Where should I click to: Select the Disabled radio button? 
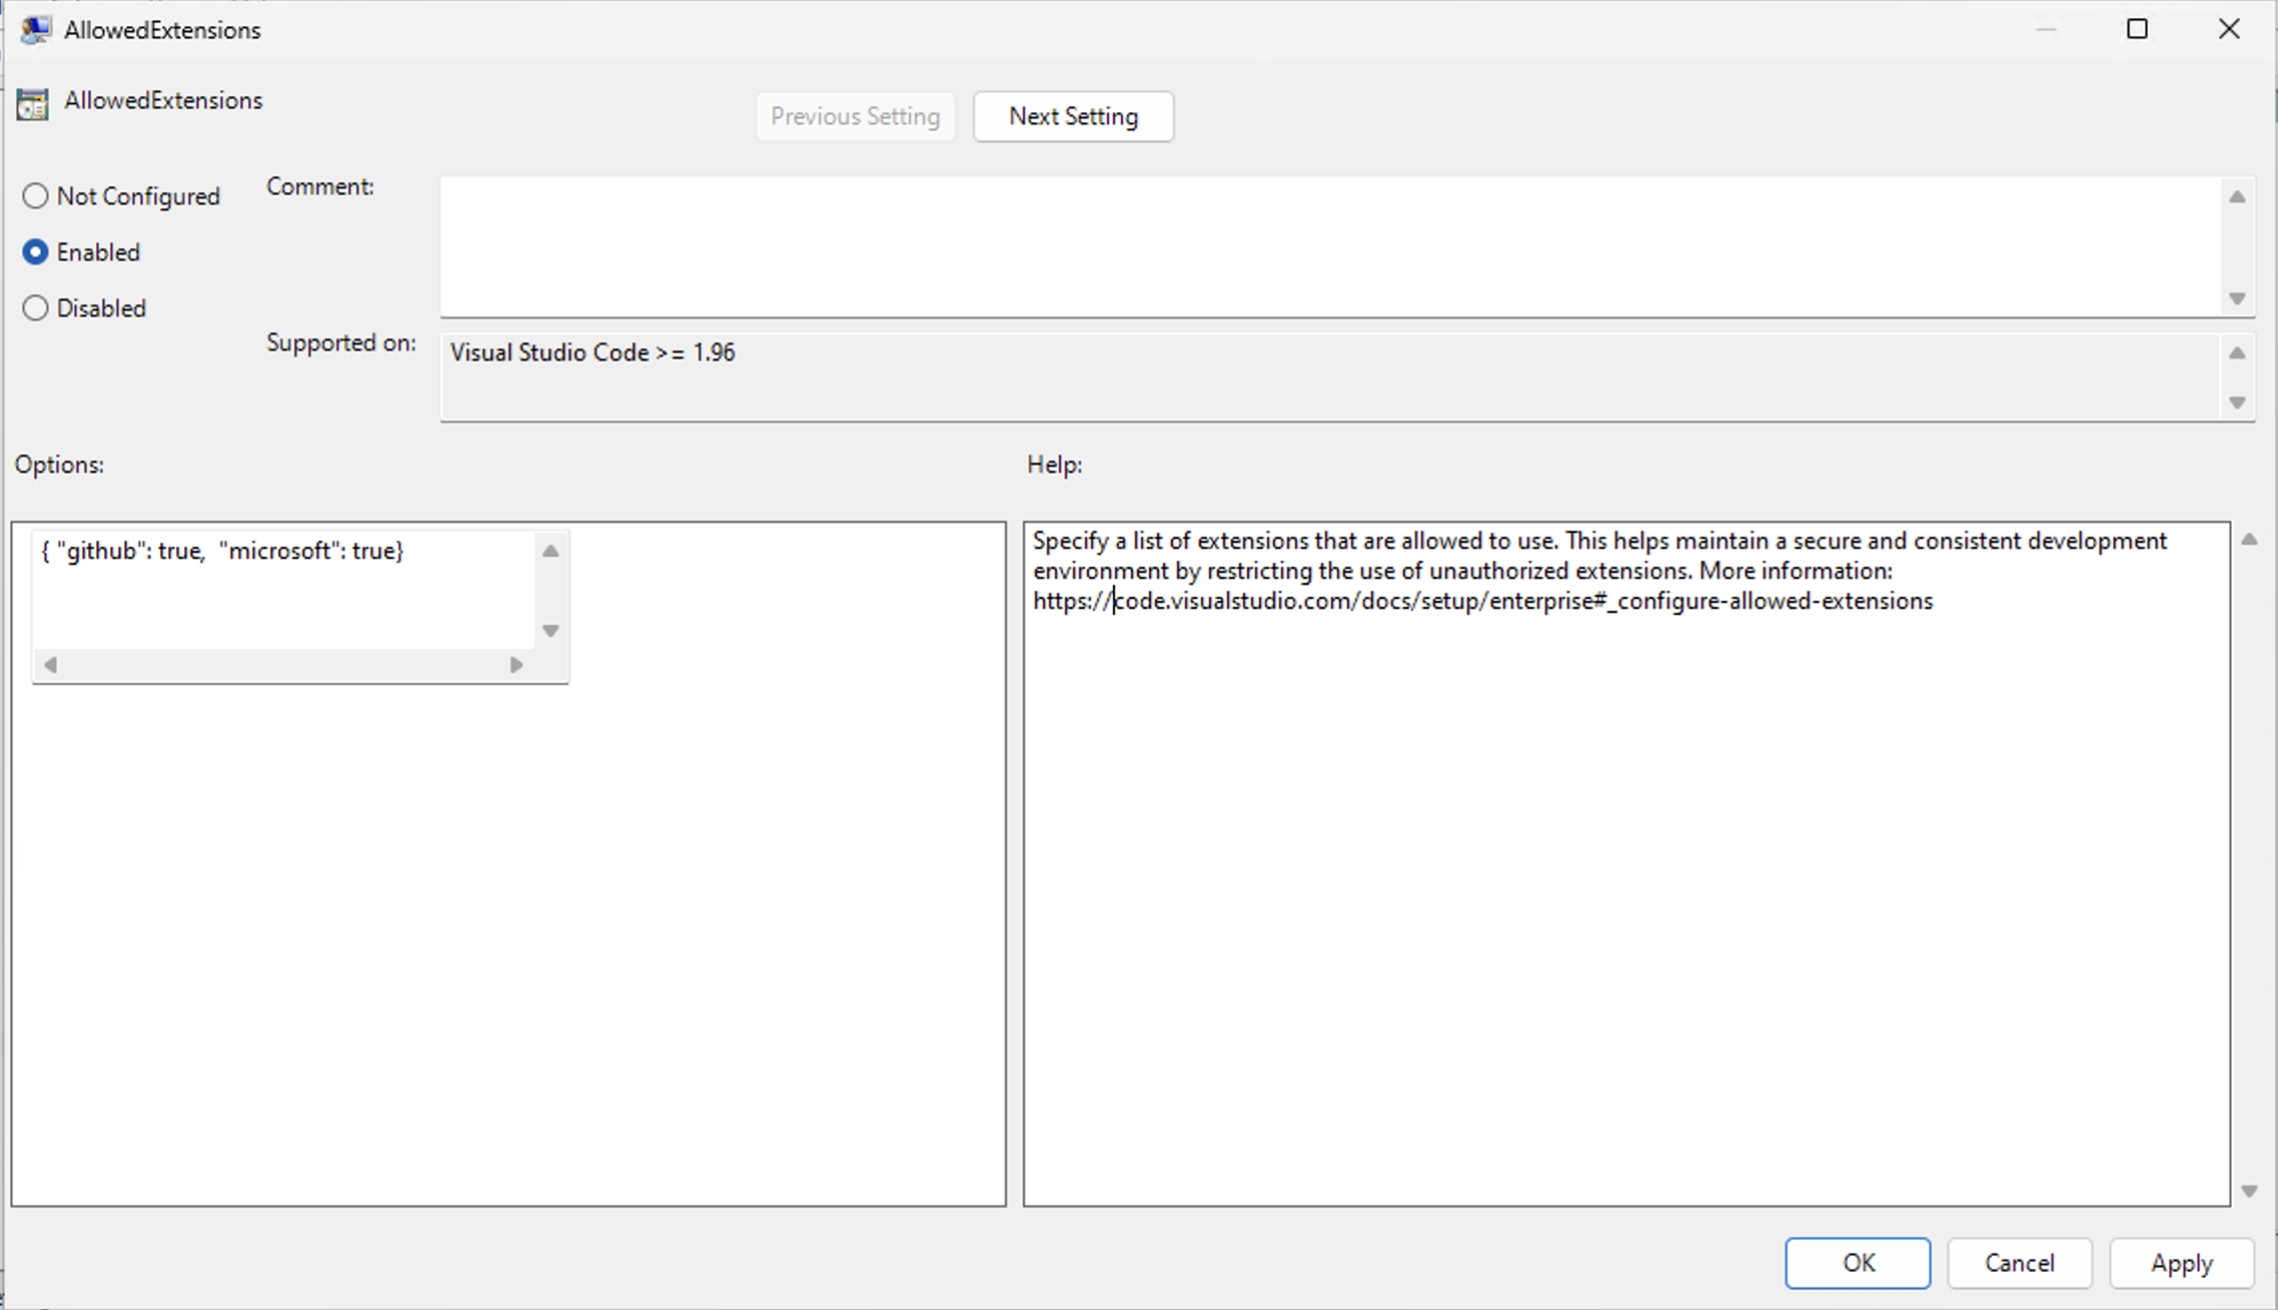coord(35,308)
